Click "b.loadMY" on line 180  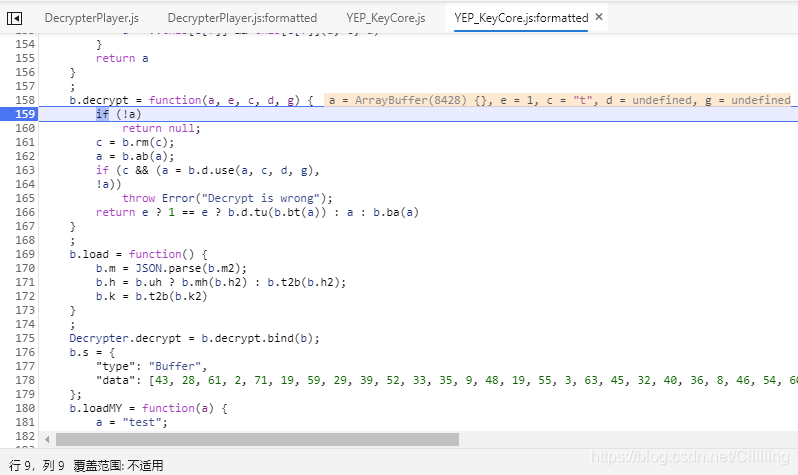(x=96, y=408)
